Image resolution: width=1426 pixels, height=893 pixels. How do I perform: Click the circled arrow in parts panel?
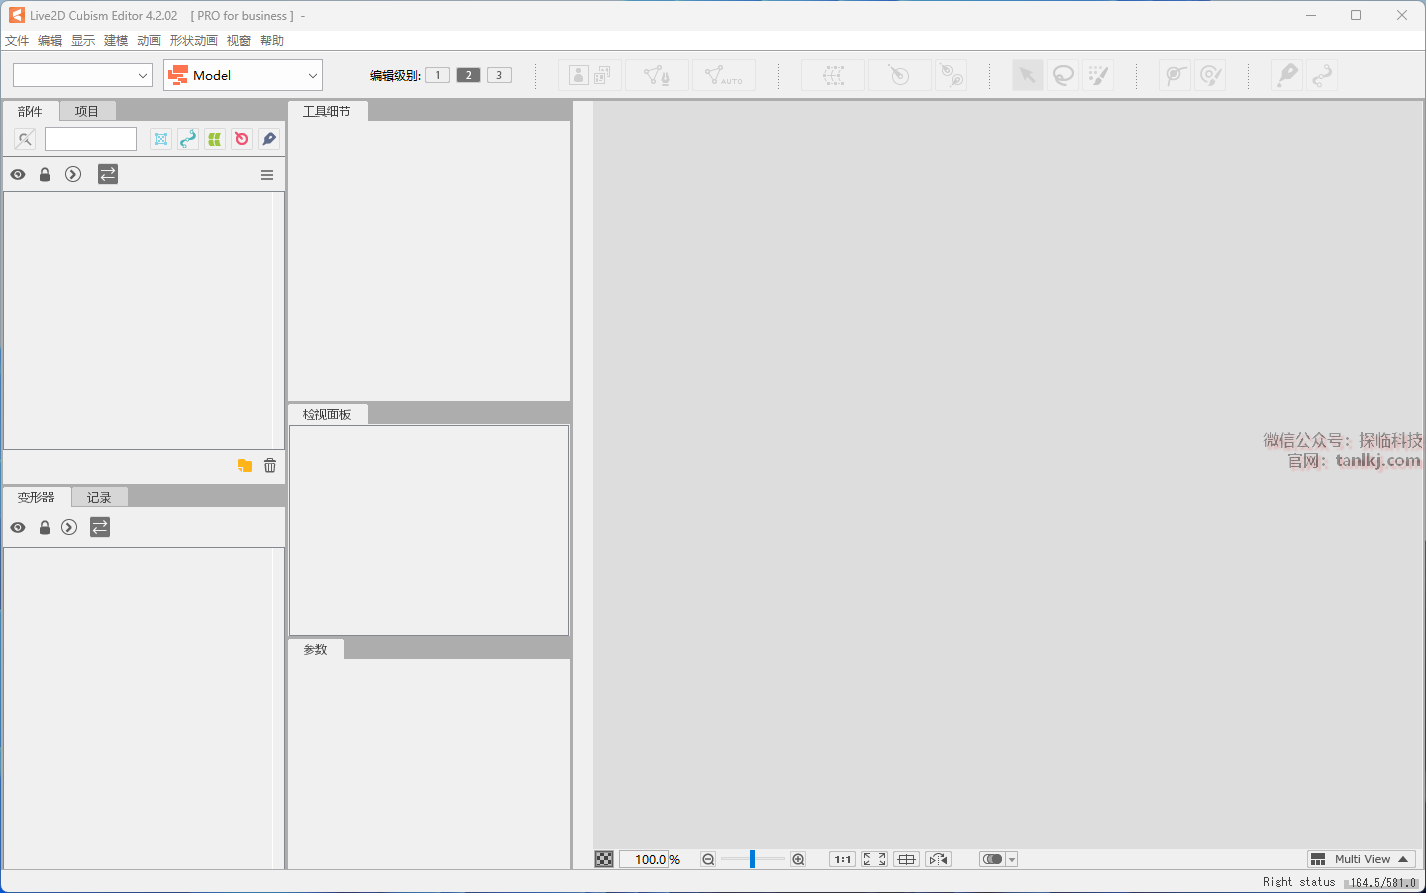click(x=73, y=175)
